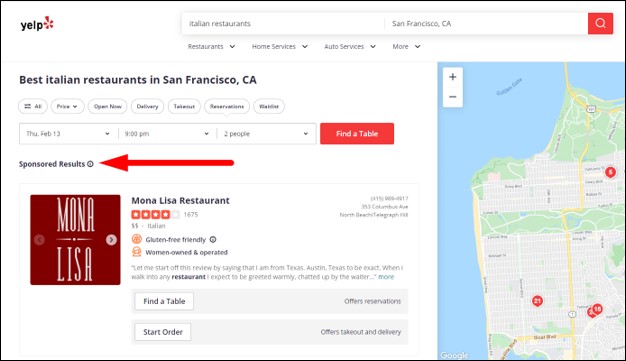Image resolution: width=626 pixels, height=361 pixels.
Task: Toggle the Delivery filter
Action: [x=147, y=106]
